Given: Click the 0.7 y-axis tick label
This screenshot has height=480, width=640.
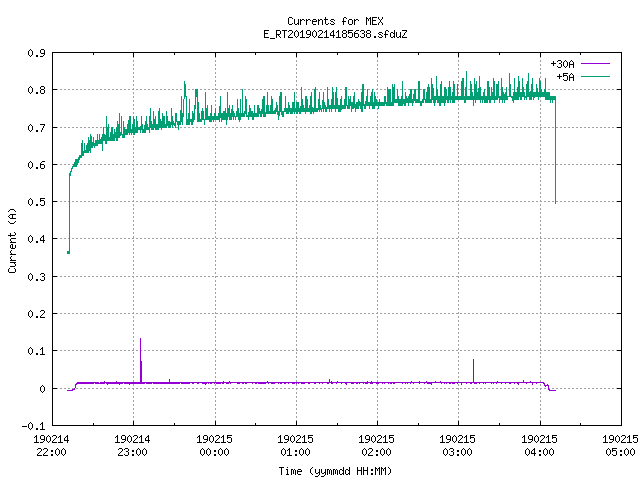Looking at the screenshot, I should [x=36, y=128].
